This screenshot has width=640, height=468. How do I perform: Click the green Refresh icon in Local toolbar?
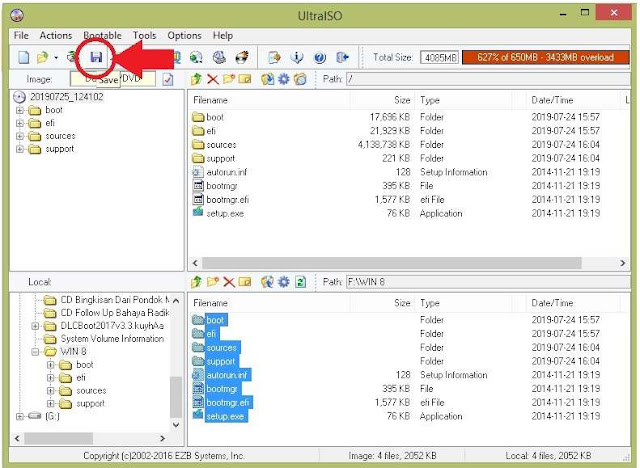(x=301, y=282)
